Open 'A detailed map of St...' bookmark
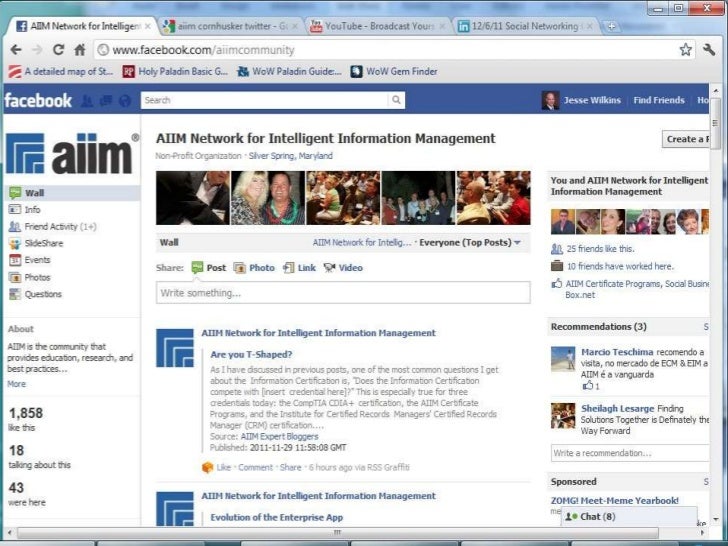The width and height of the screenshot is (728, 546). click(x=61, y=72)
